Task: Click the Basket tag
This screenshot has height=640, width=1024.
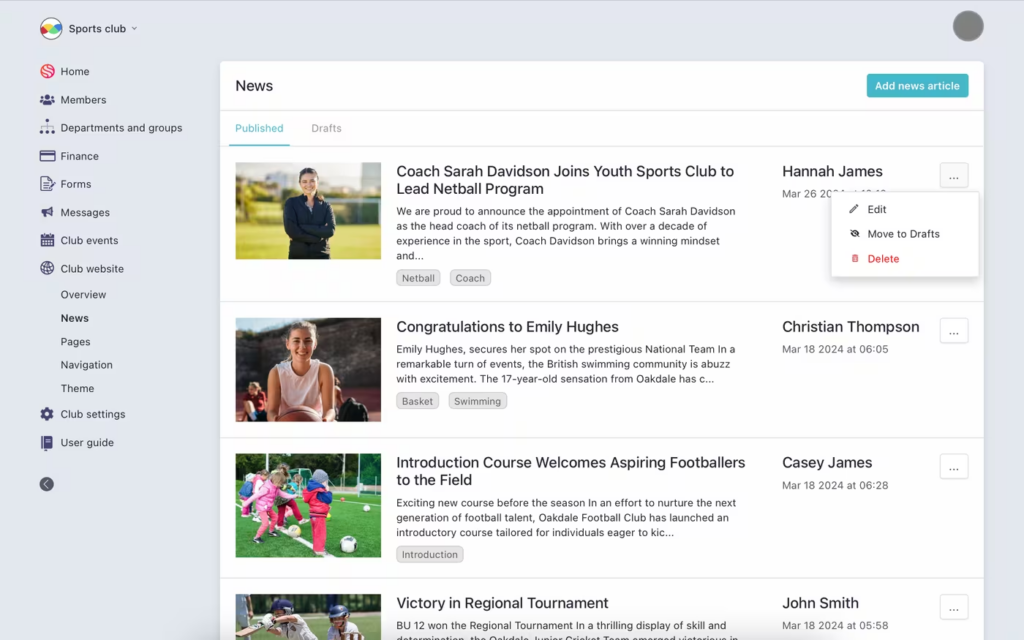Action: click(417, 401)
